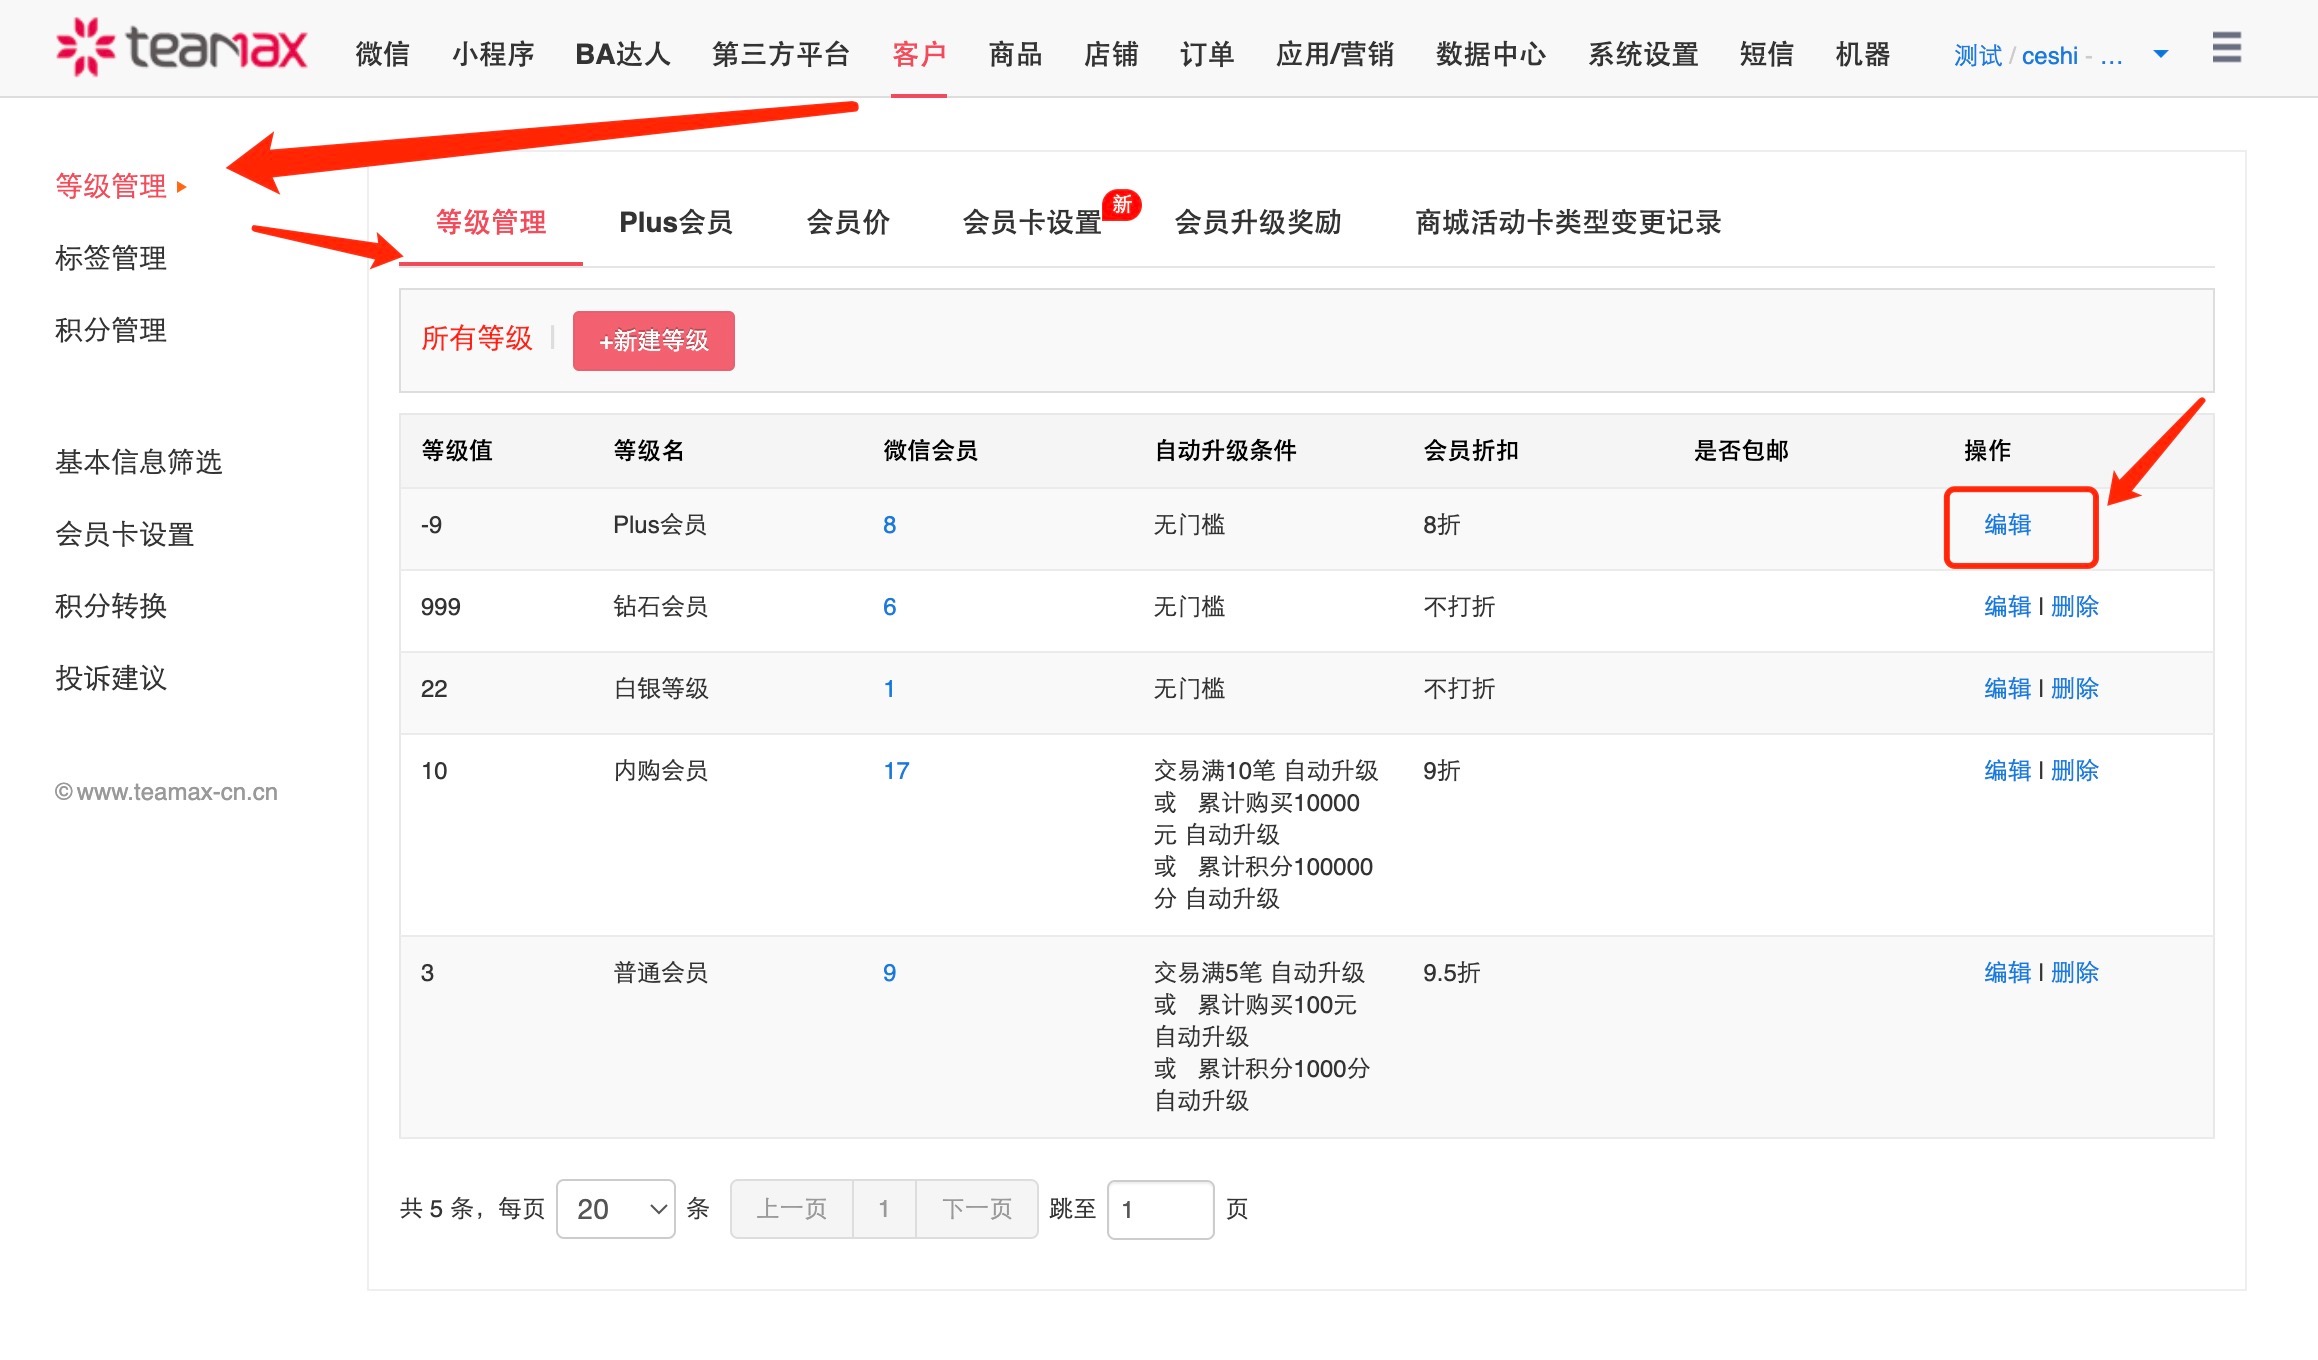
Task: Expand 等级管理 sidebar item
Action: (x=111, y=186)
